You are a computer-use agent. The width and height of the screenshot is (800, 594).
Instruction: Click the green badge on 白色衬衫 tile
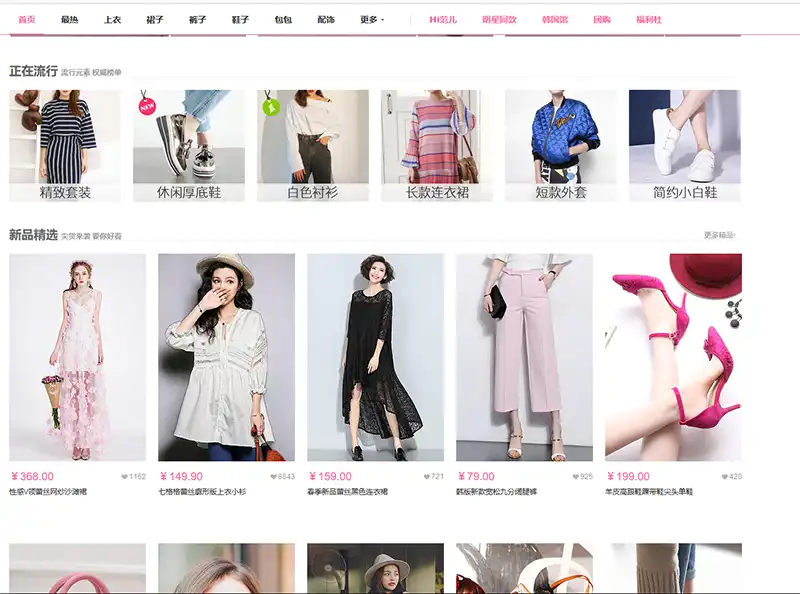point(270,106)
